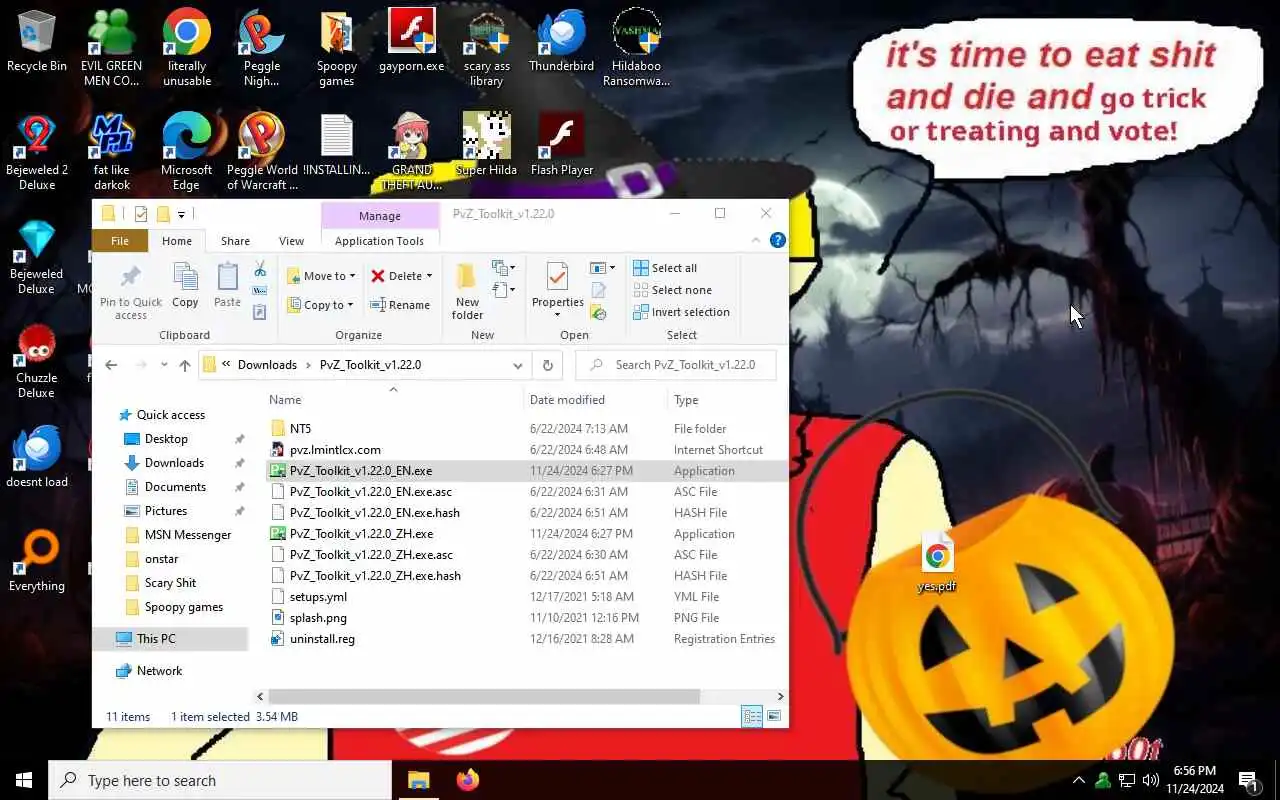
Task: Rename the selected file via Rename
Action: pyautogui.click(x=400, y=305)
